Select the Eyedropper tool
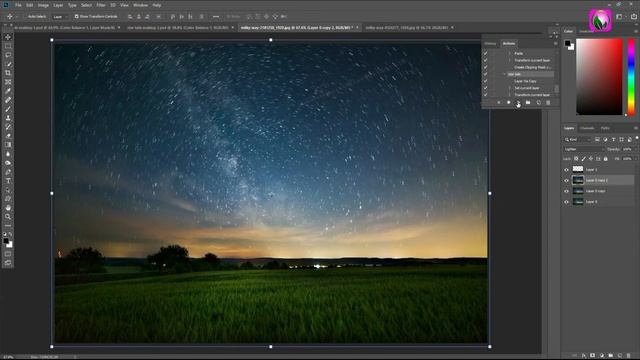 (x=8, y=91)
